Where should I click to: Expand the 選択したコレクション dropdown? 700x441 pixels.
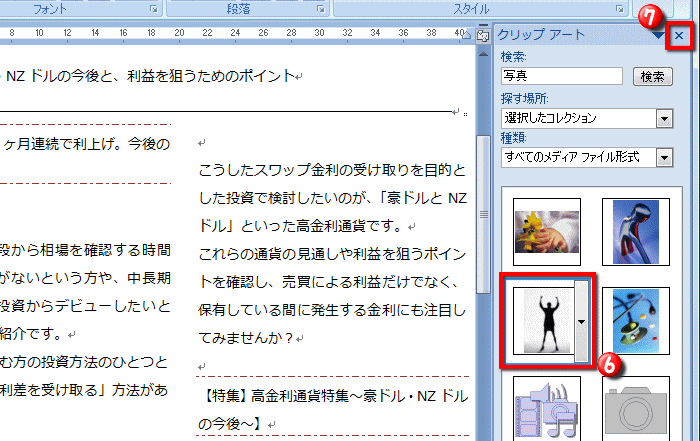pyautogui.click(x=664, y=119)
